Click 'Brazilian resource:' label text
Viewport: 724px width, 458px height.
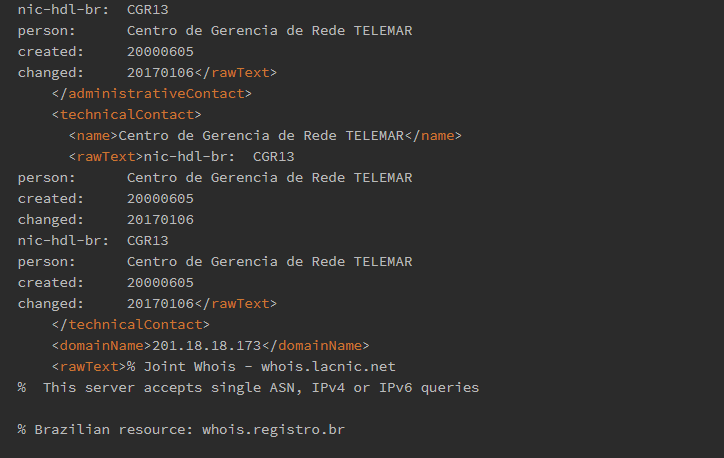coord(114,429)
